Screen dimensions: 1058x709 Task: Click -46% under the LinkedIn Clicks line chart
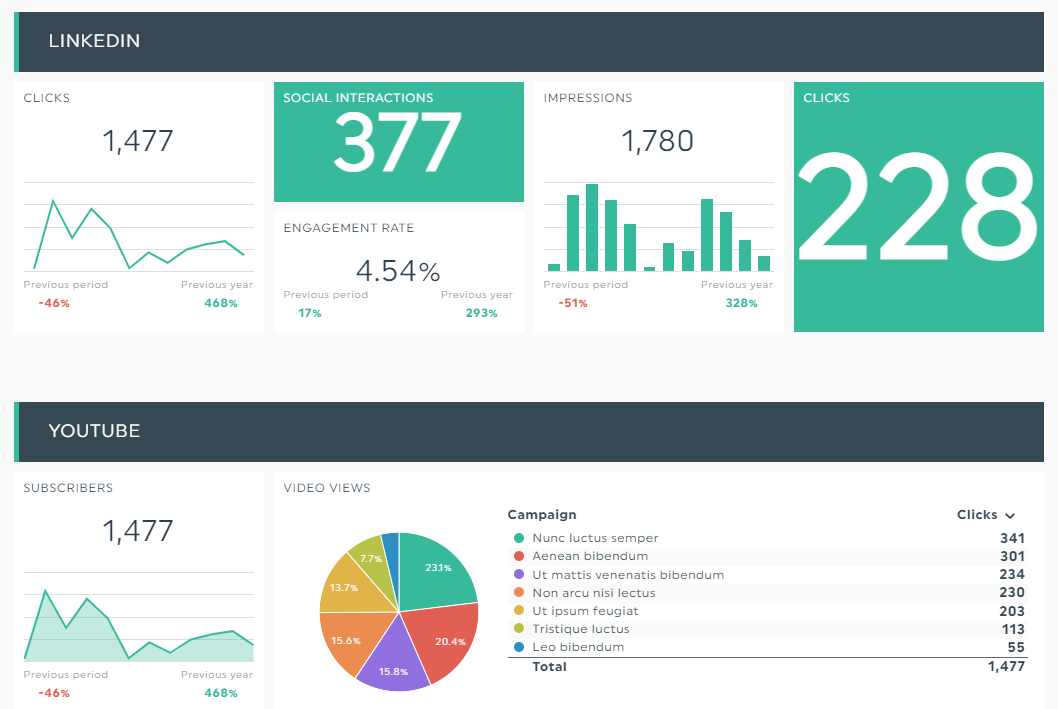[54, 304]
